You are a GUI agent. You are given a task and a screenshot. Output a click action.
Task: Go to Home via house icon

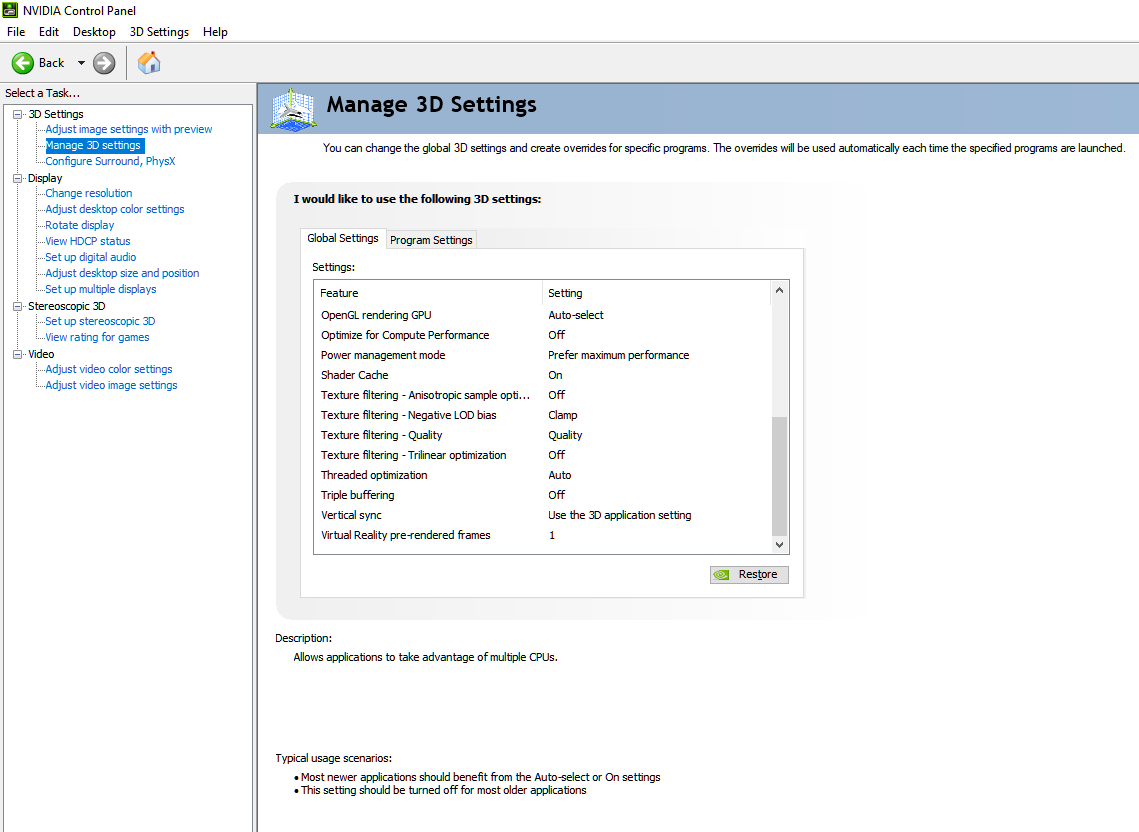pyautogui.click(x=149, y=63)
